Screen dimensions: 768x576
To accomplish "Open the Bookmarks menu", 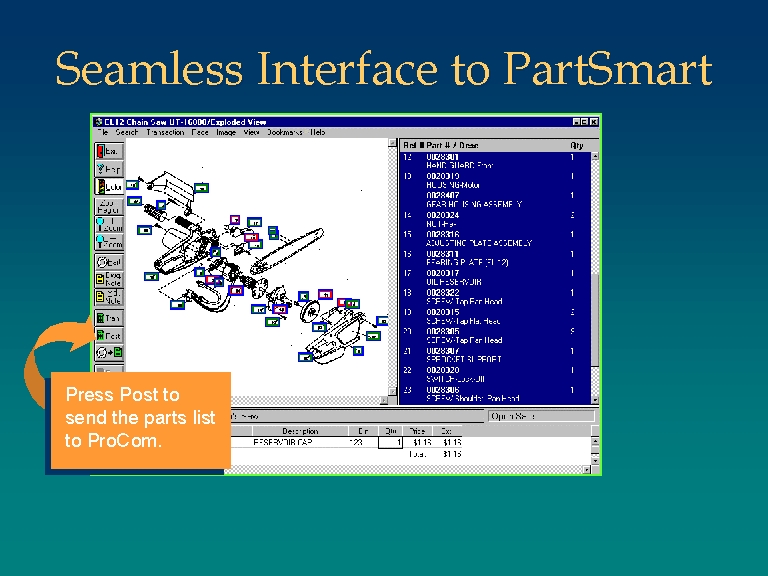I will coord(285,132).
